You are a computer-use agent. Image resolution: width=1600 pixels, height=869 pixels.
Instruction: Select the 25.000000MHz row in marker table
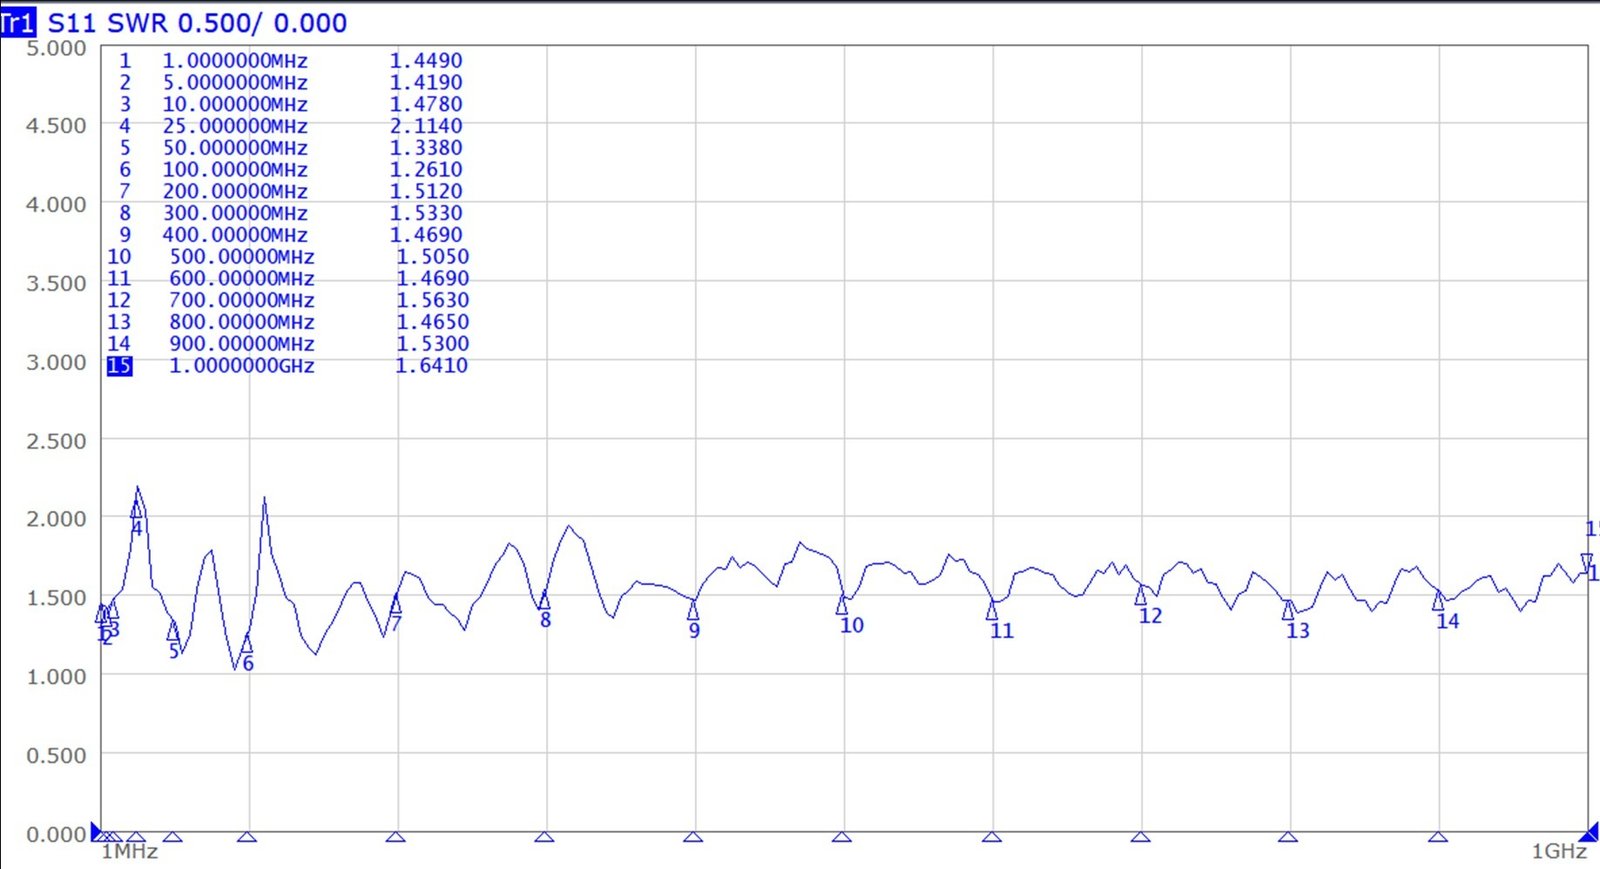tap(235, 126)
